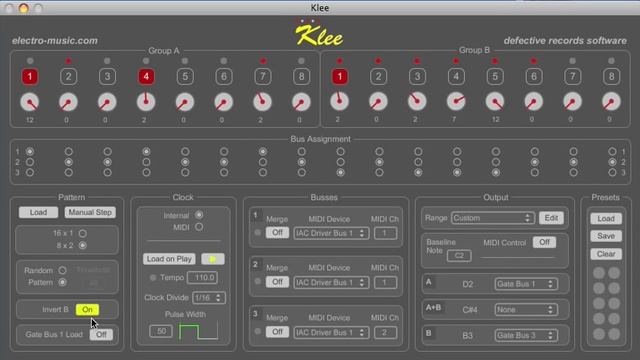The width and height of the screenshot is (640, 360).
Task: Toggle MIDI Control Off switch
Action: [544, 242]
